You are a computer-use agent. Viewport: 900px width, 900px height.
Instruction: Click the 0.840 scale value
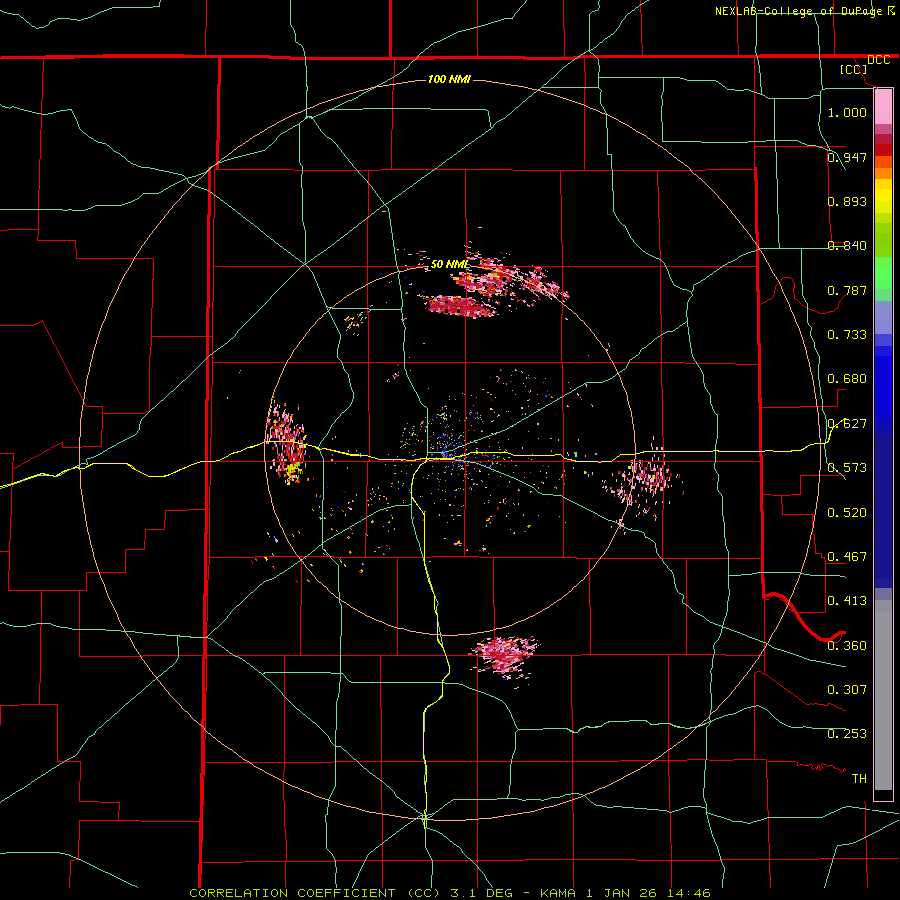pos(847,246)
